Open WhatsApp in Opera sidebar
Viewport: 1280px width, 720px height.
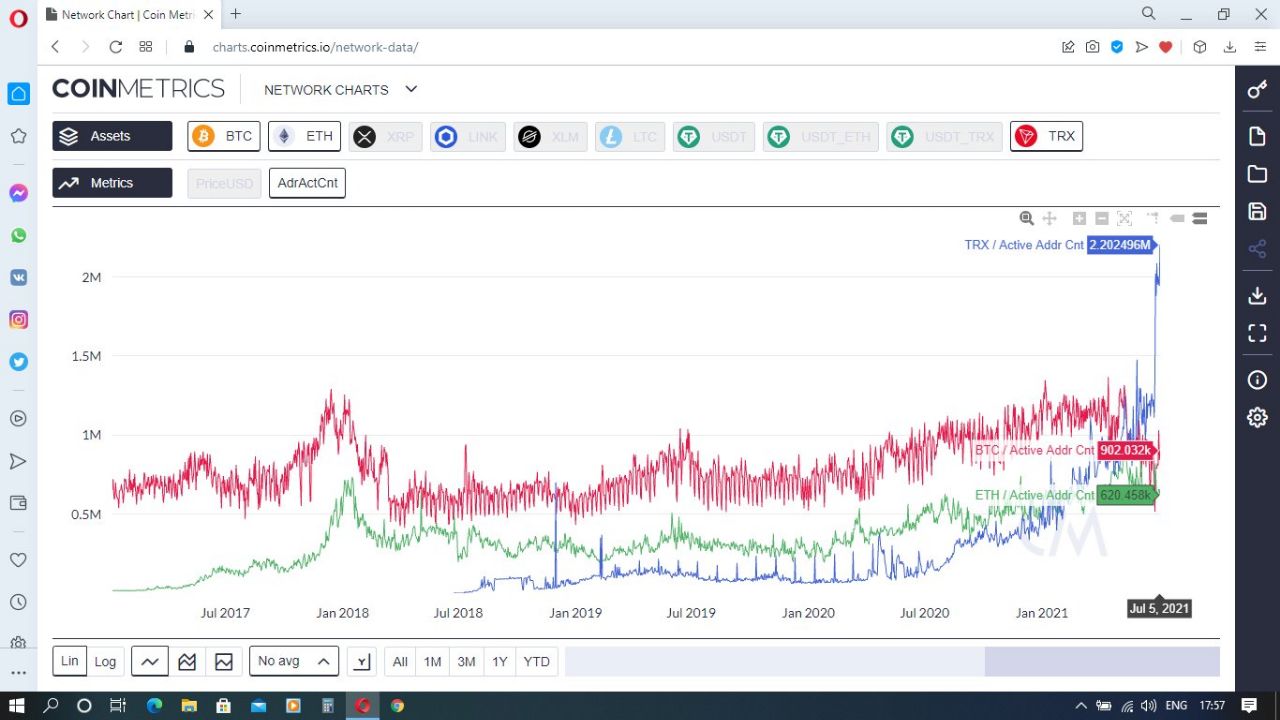pos(18,236)
